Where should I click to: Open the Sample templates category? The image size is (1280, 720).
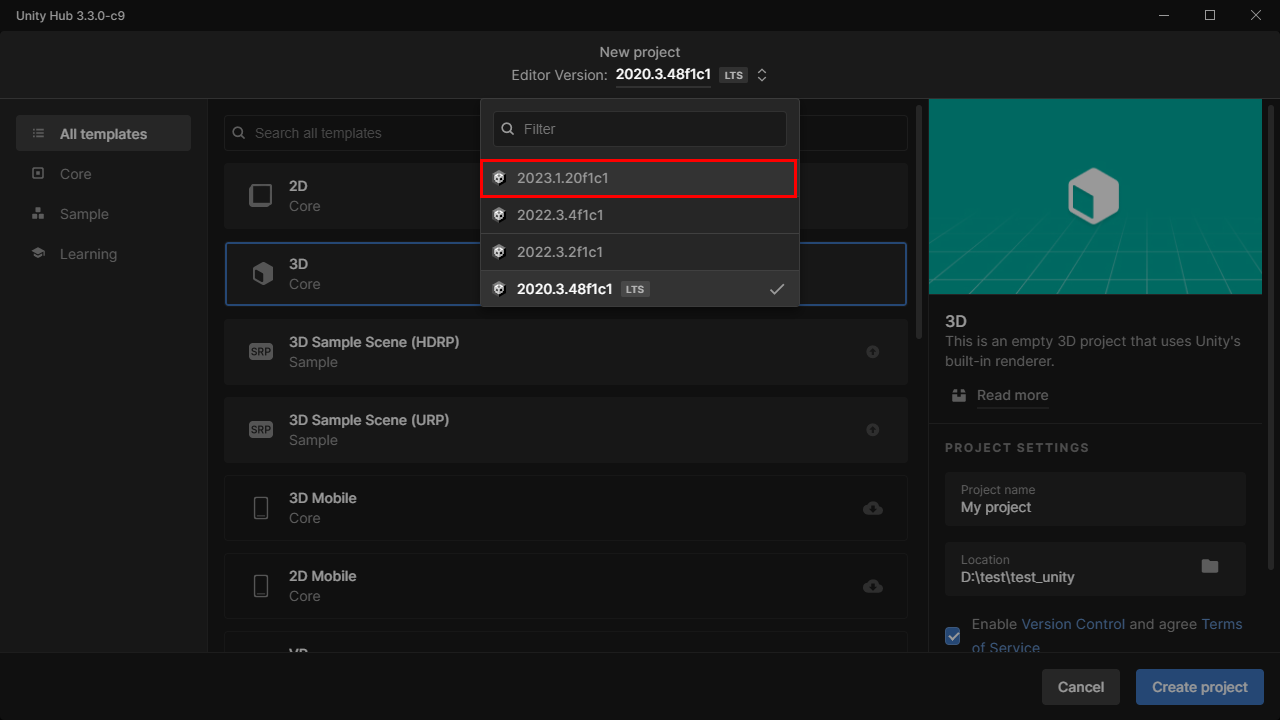coord(84,213)
